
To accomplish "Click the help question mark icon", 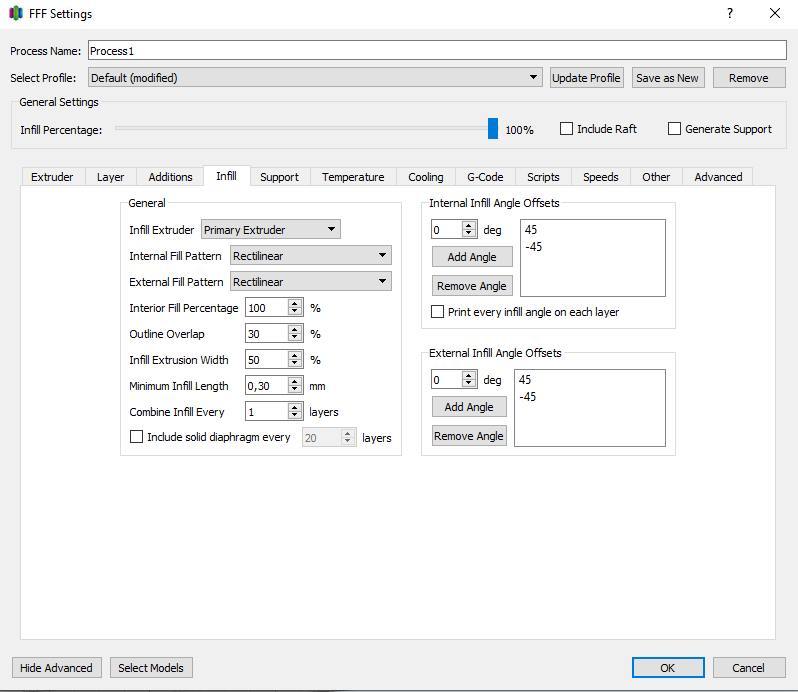I will (x=730, y=14).
